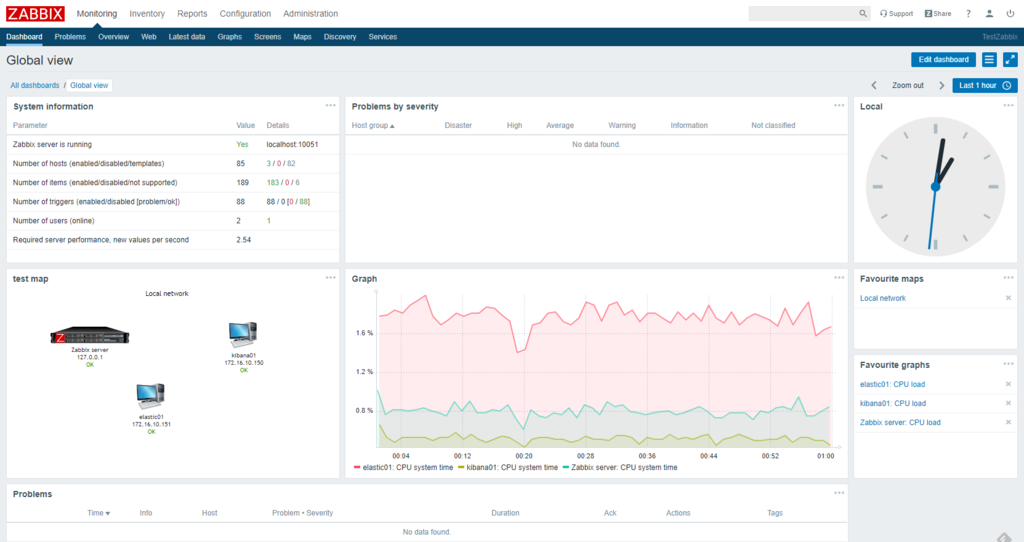Open Zabbix server: CPU load graph link
Screen dimensions: 1024x542
click(x=900, y=422)
